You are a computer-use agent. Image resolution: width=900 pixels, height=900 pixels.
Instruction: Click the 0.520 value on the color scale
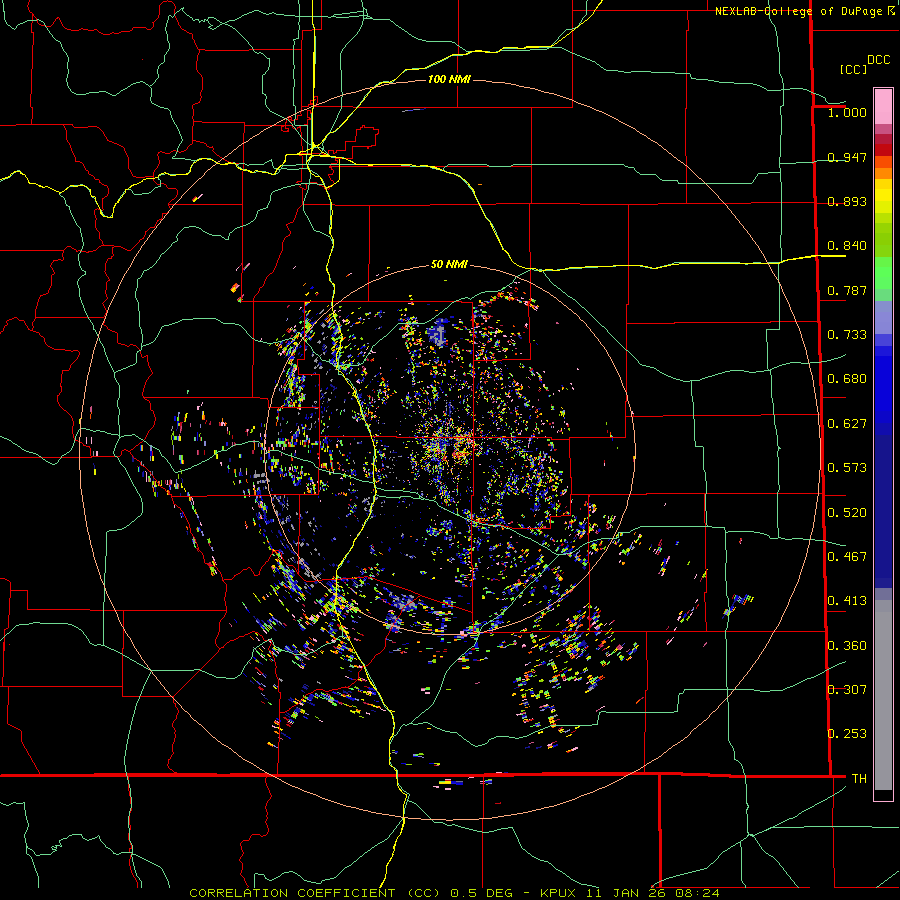point(847,513)
